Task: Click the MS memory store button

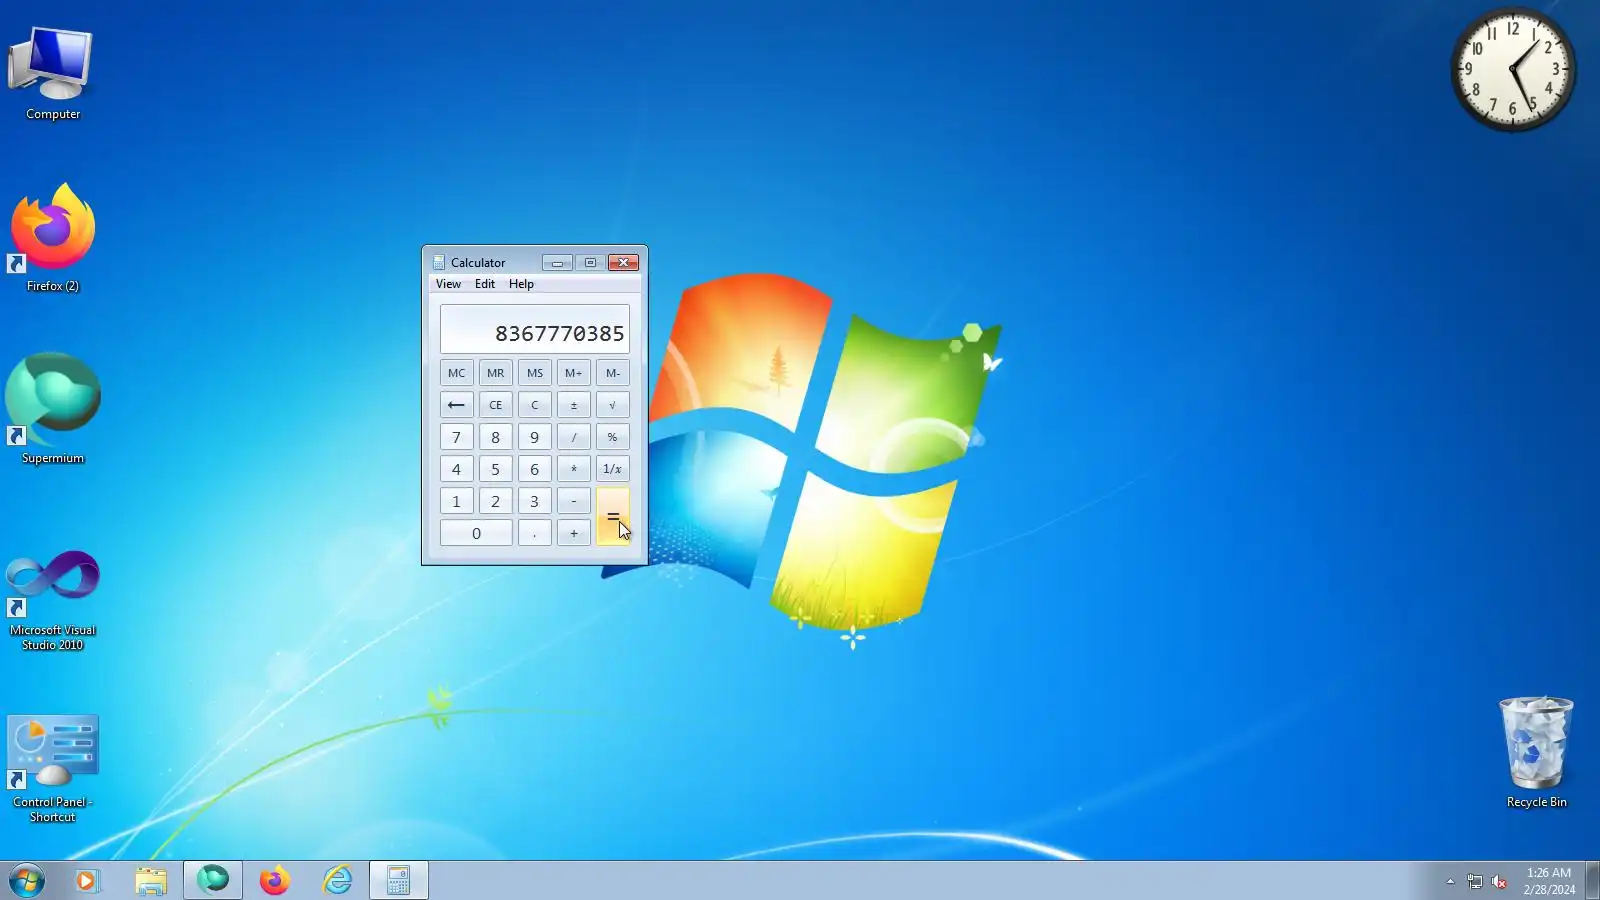Action: pos(535,373)
